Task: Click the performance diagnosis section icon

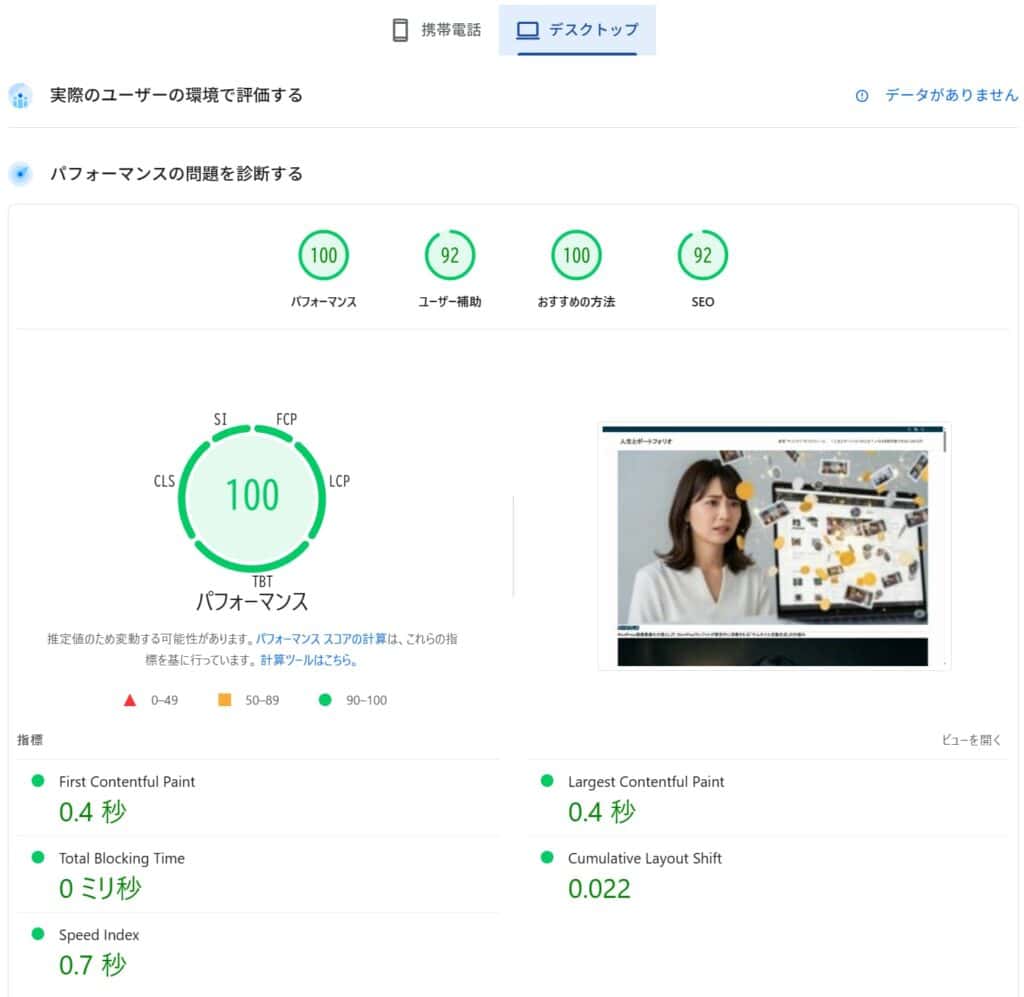Action: (x=20, y=174)
